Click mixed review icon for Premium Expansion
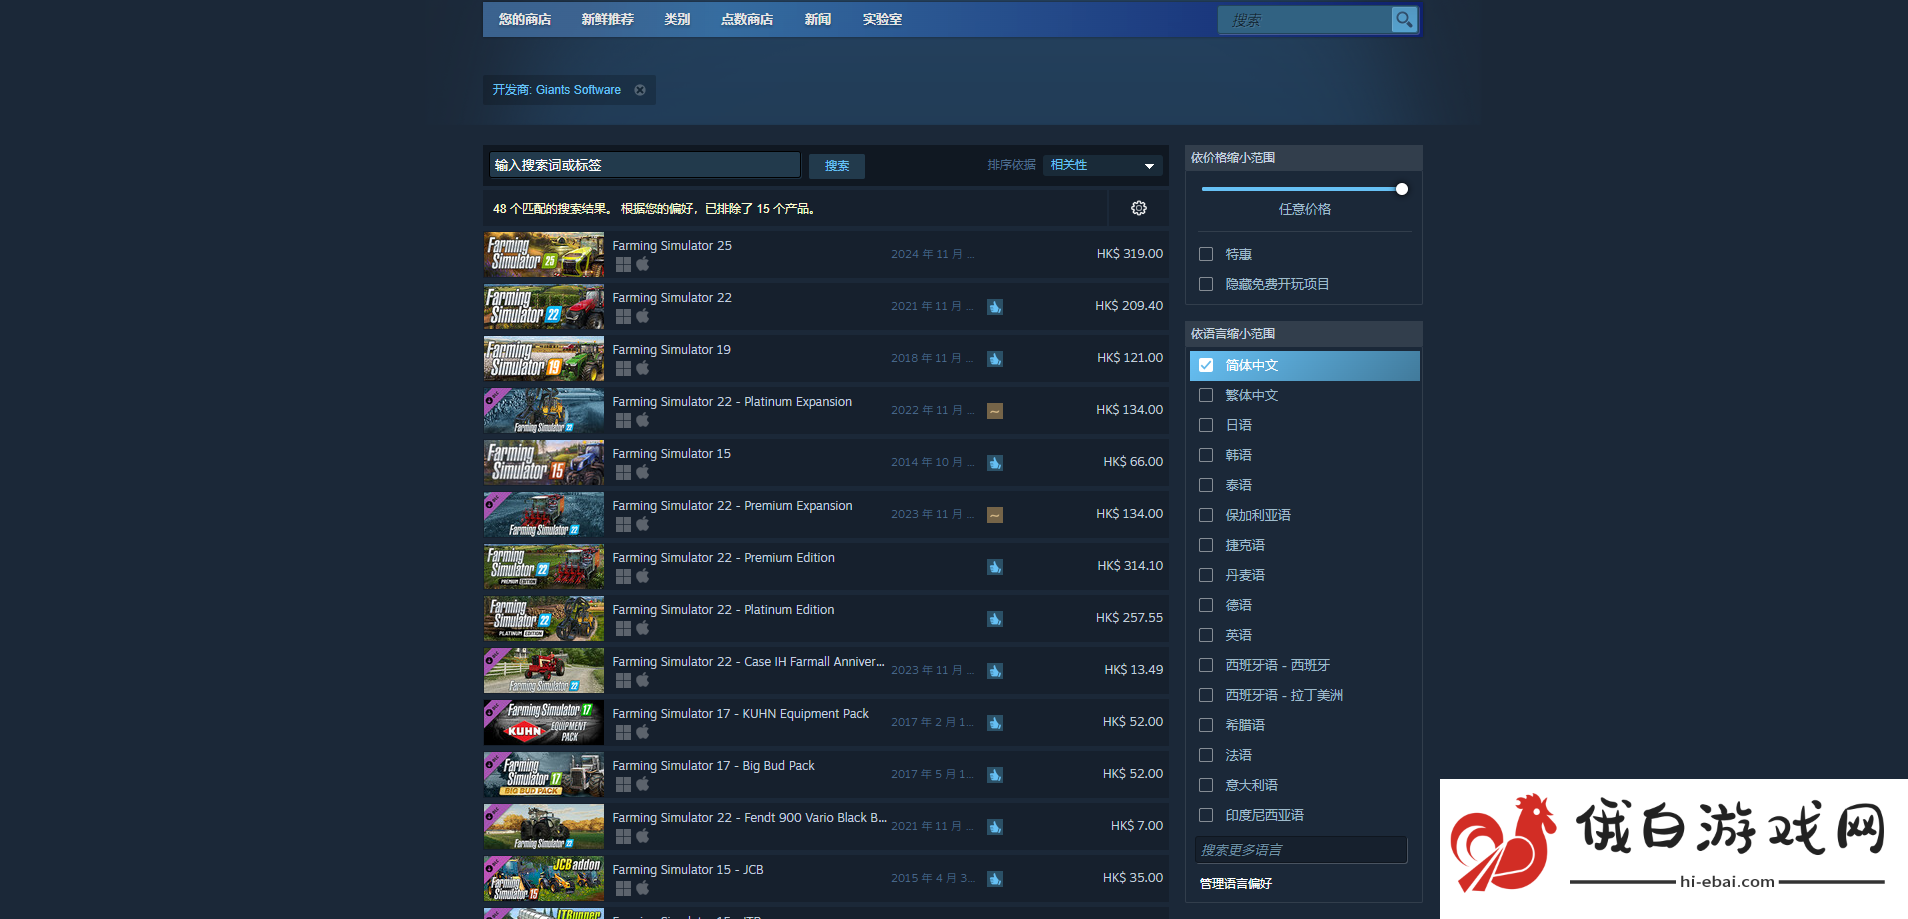 [995, 515]
